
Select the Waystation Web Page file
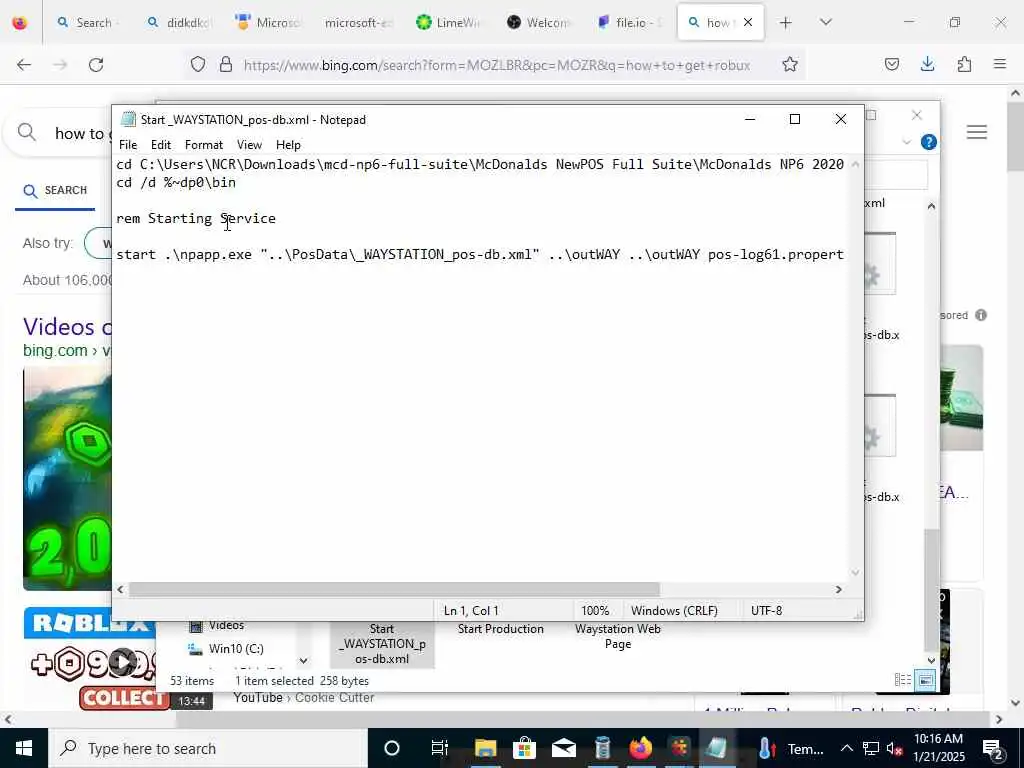pyautogui.click(x=618, y=636)
